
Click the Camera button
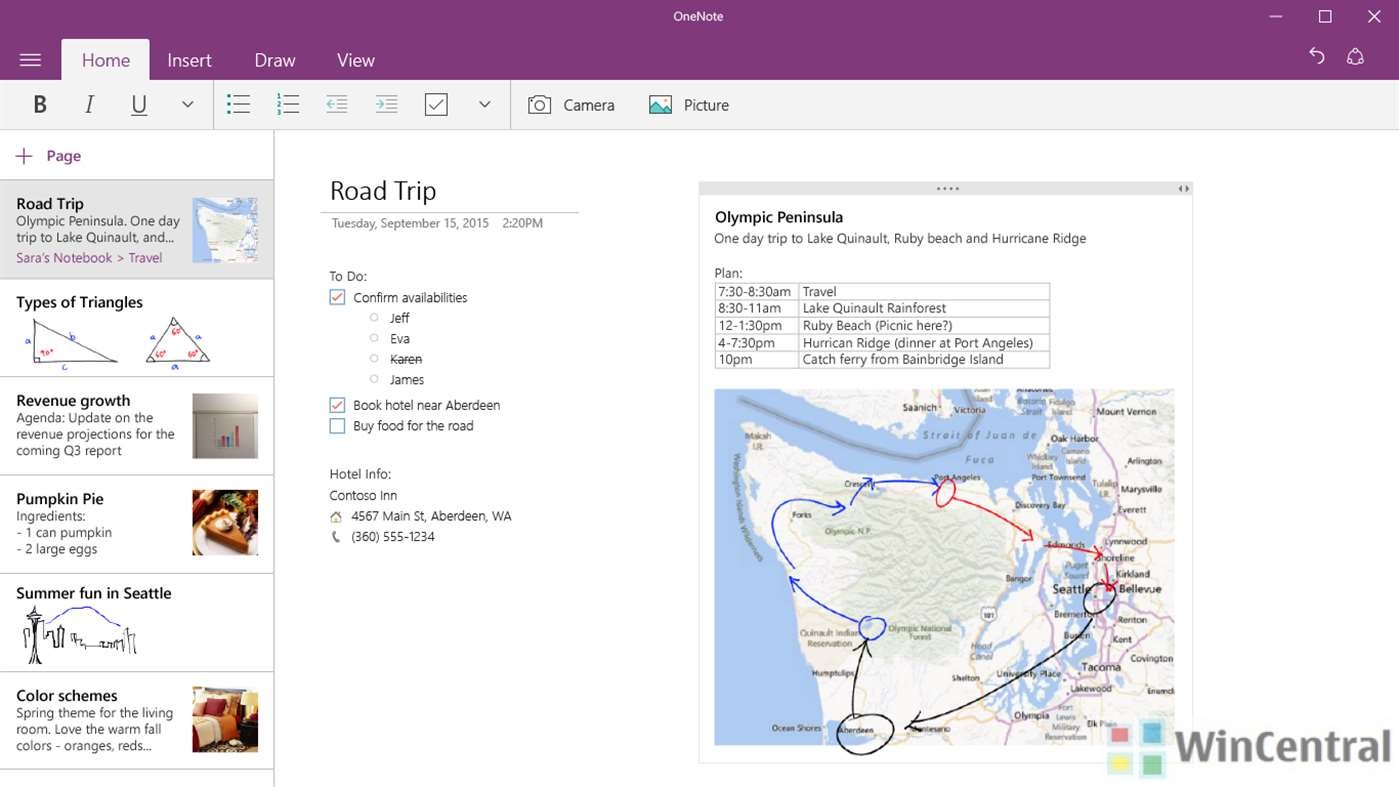[x=571, y=105]
